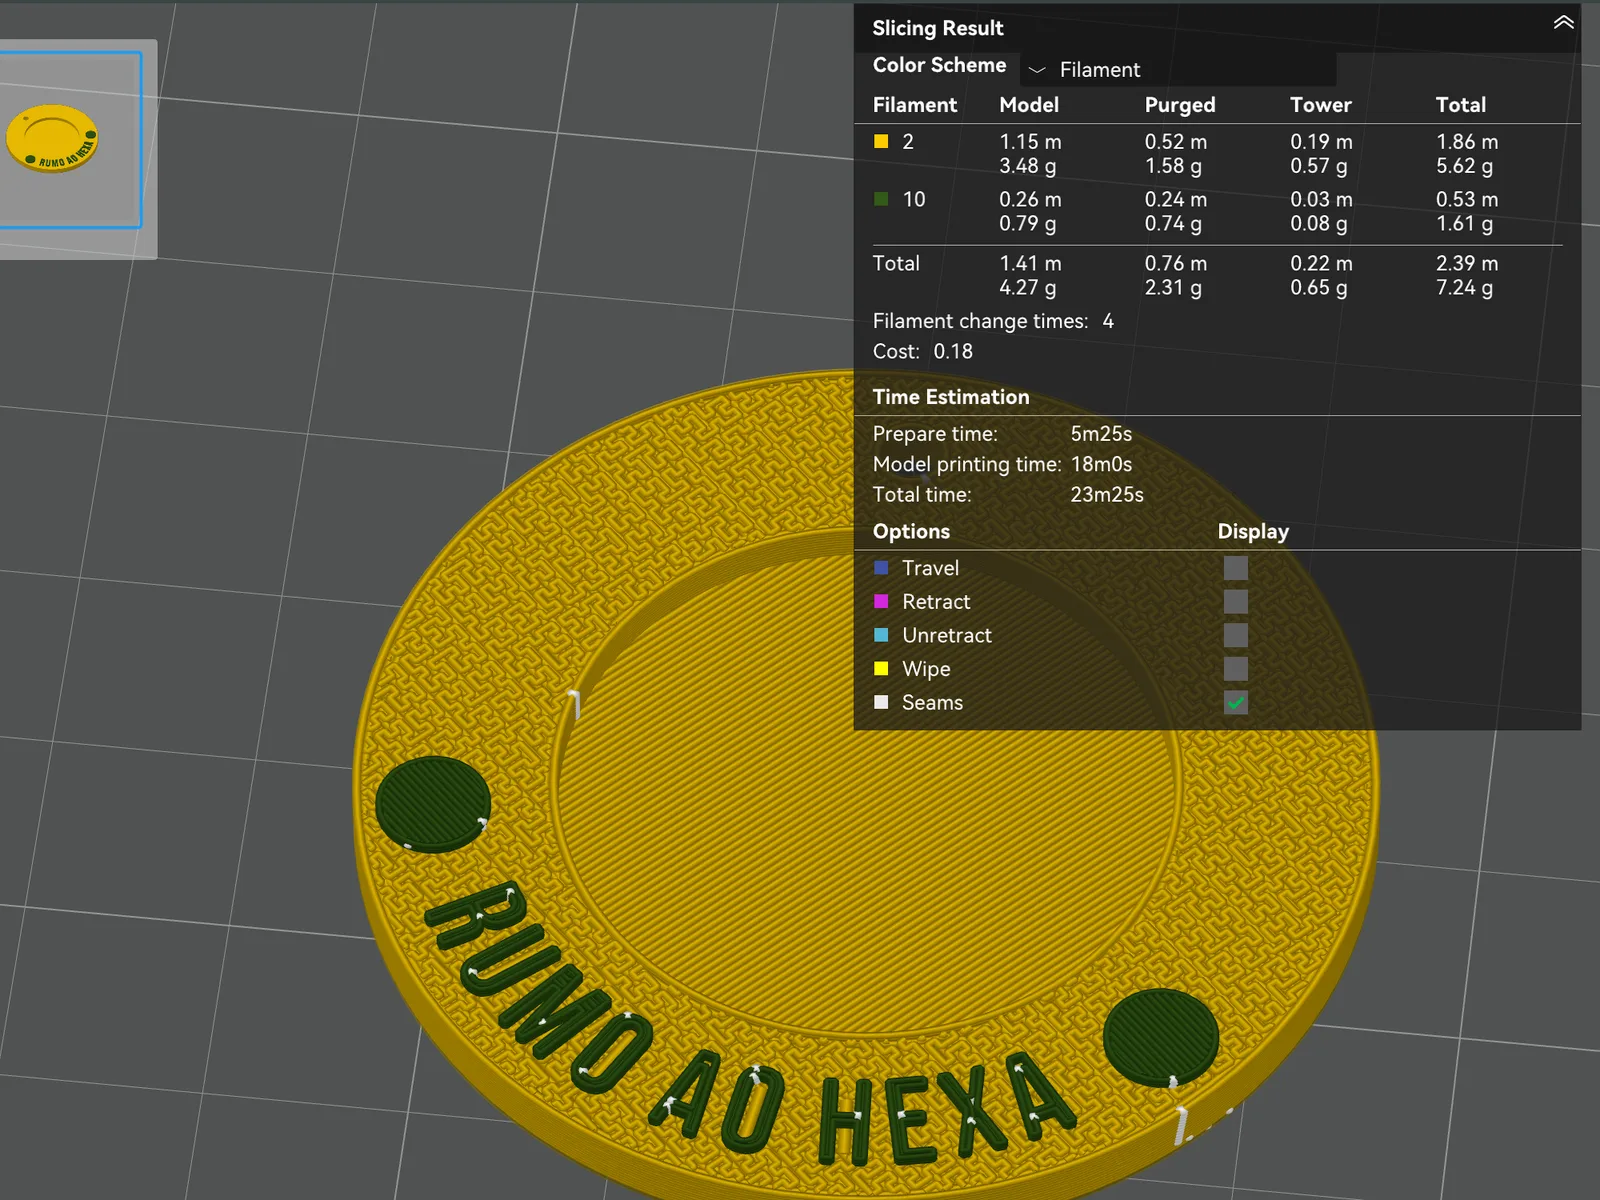Click the Time Estimation section header

coord(951,397)
